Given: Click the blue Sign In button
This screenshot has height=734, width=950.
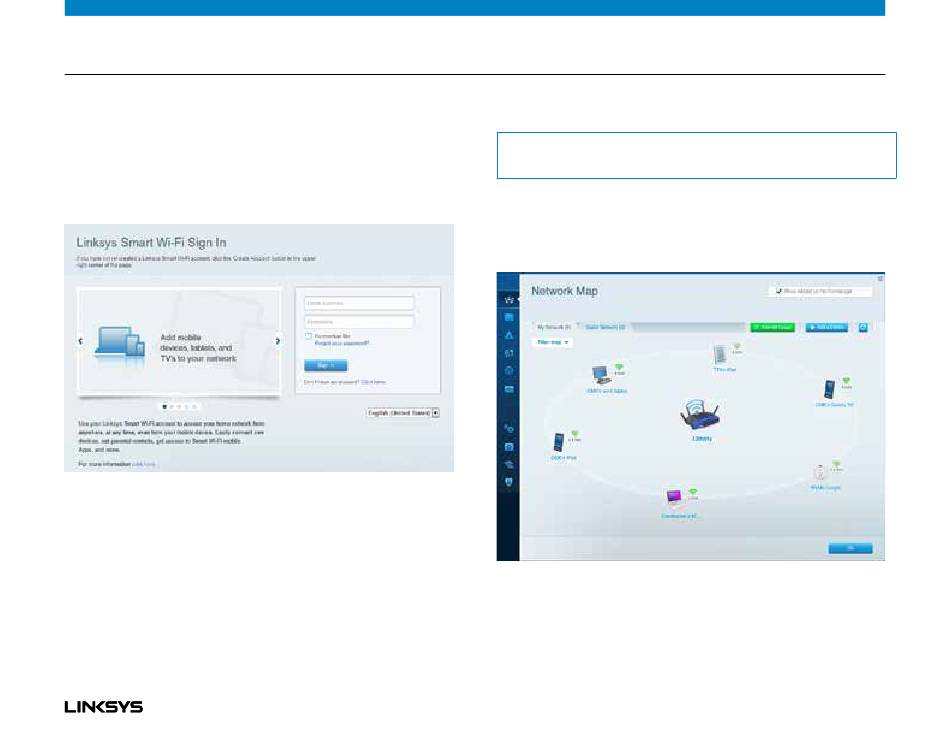Looking at the screenshot, I should [x=325, y=365].
